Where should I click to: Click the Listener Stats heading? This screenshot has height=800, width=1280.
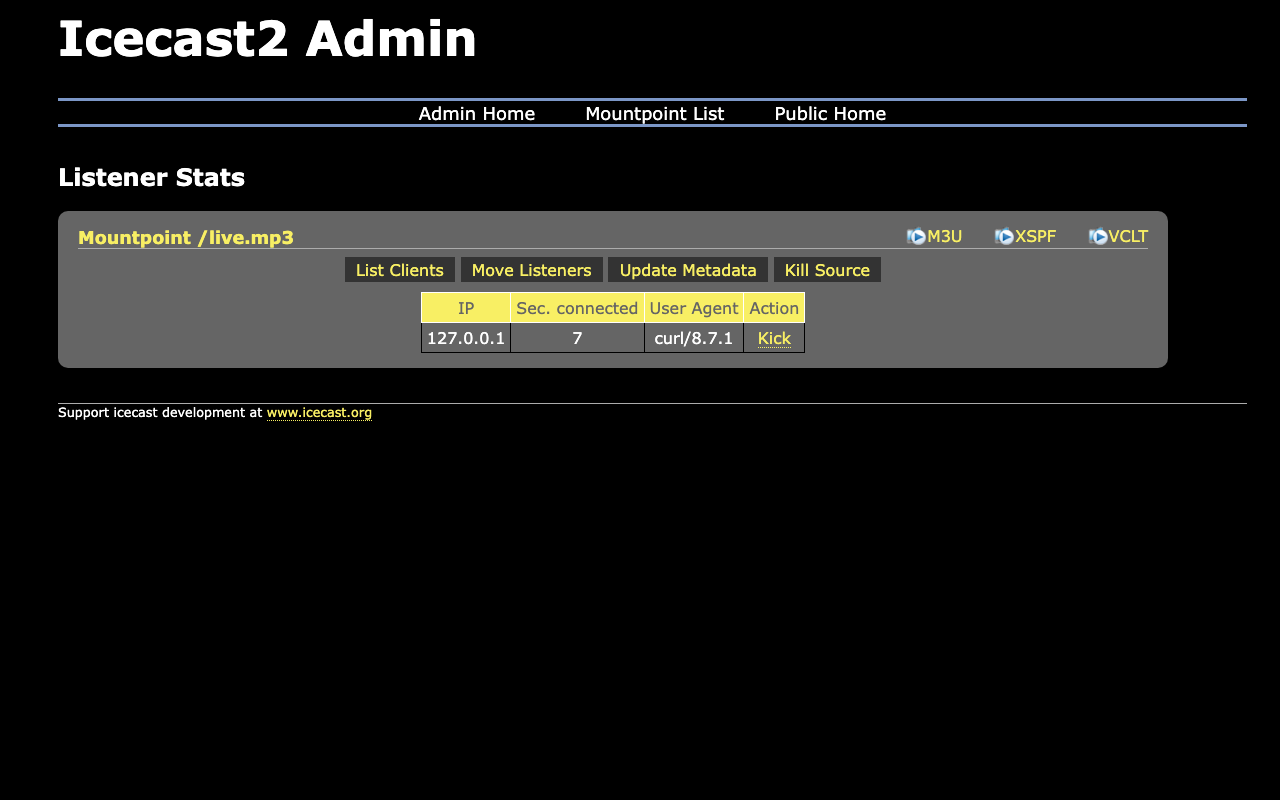tap(151, 178)
